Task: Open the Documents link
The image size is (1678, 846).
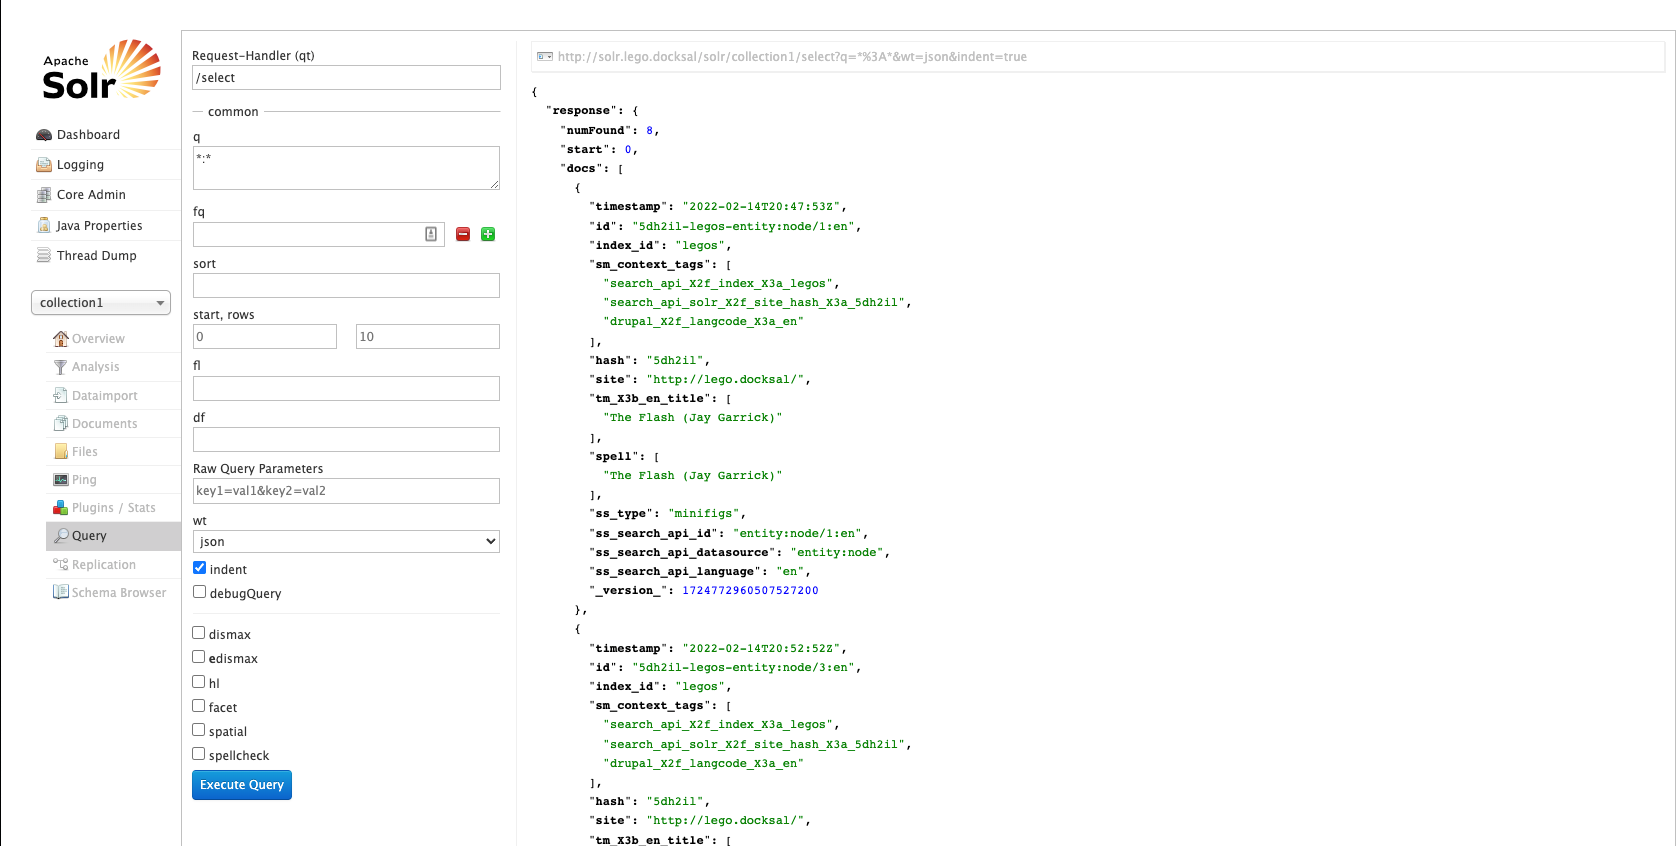Action: 105,424
